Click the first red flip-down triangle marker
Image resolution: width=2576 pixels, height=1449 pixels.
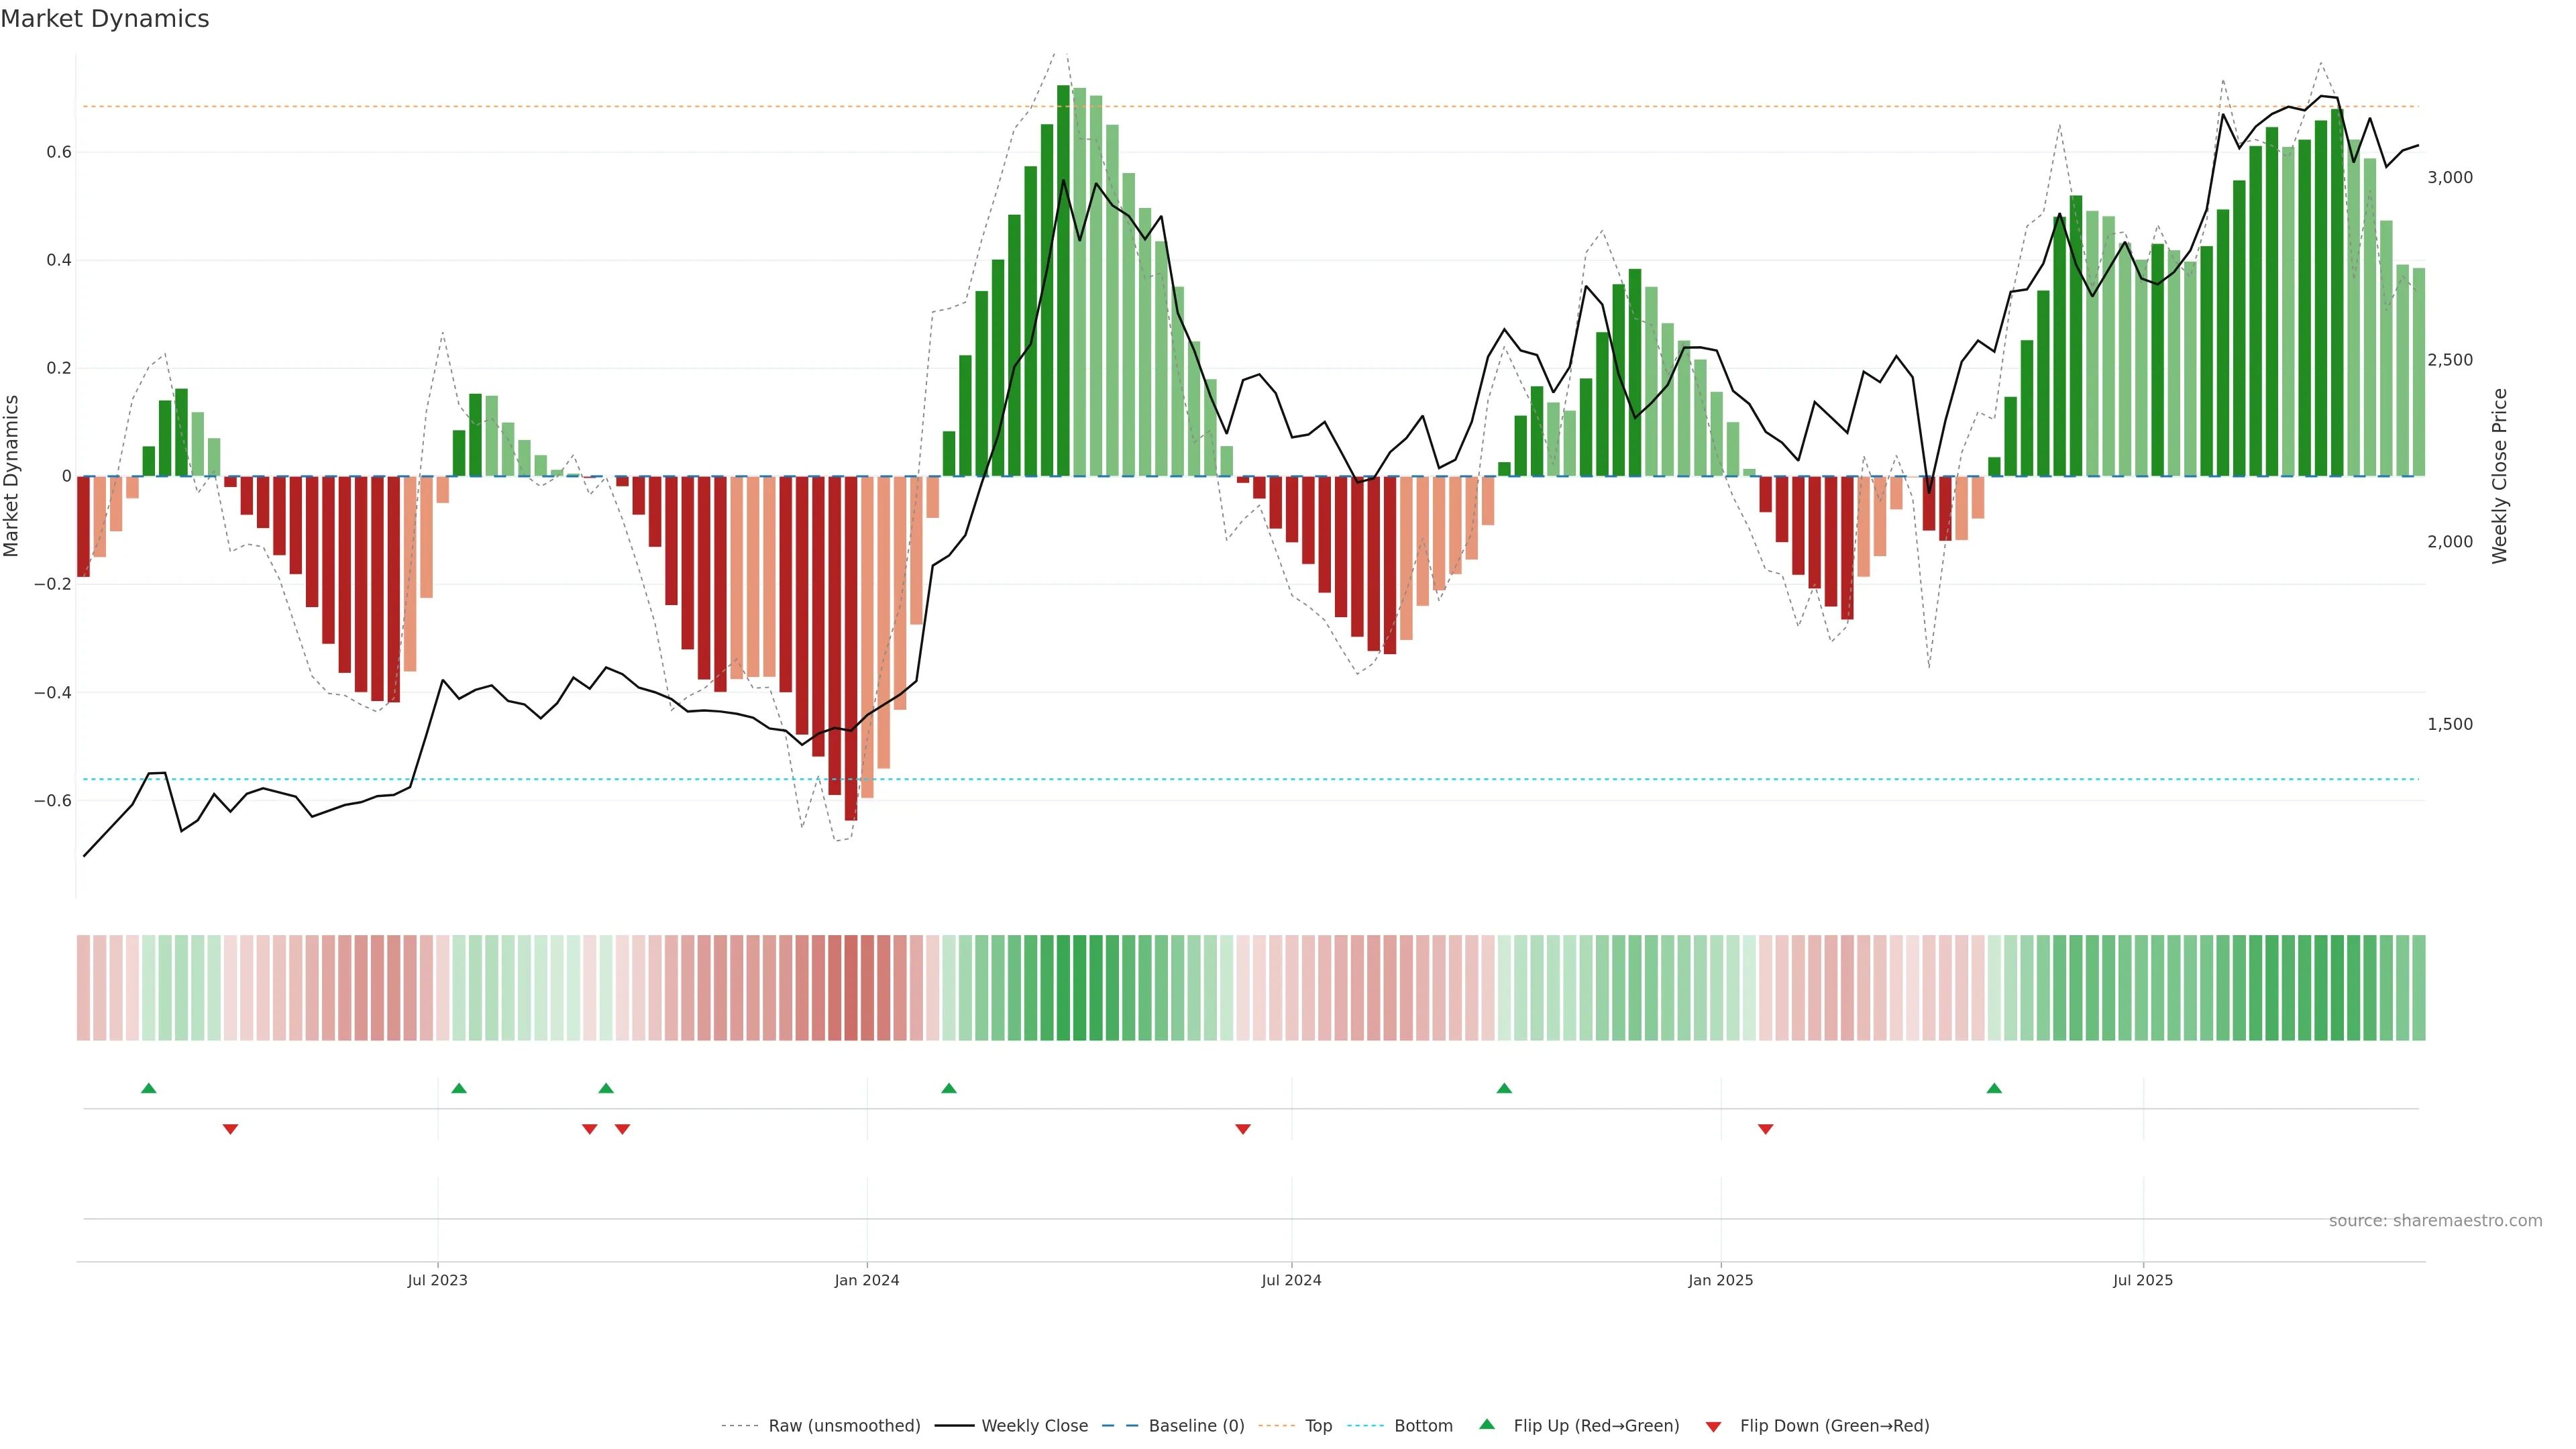tap(230, 1129)
